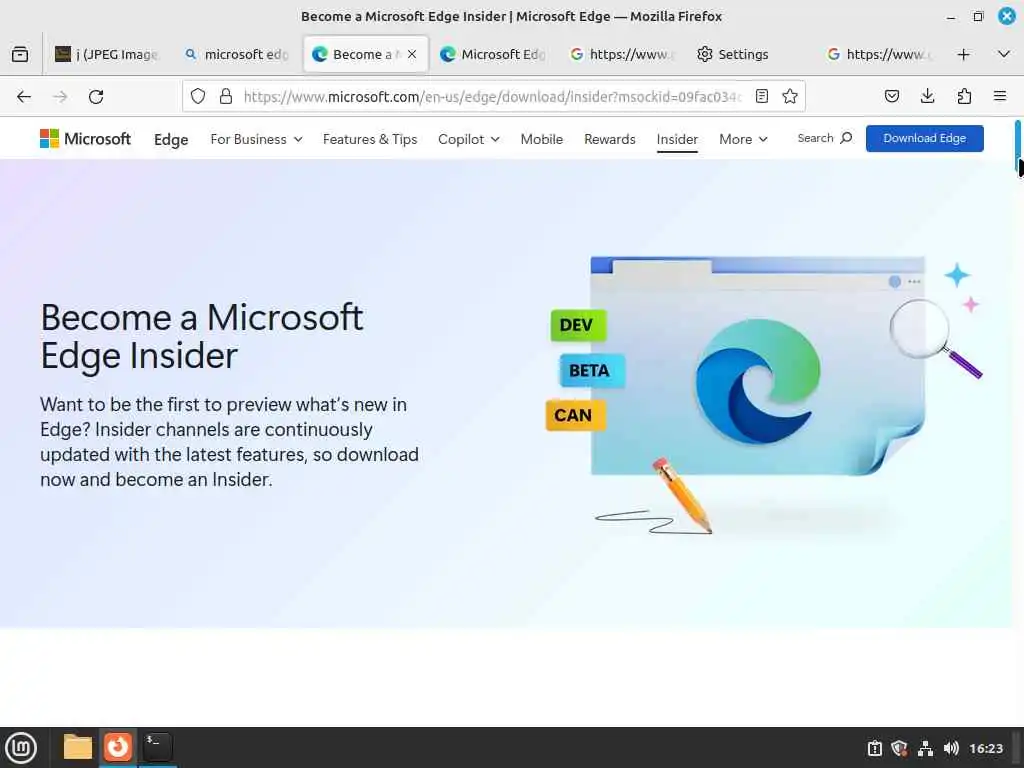Open the network connections tray icon
Viewport: 1024px width, 768px height.
pos(925,748)
